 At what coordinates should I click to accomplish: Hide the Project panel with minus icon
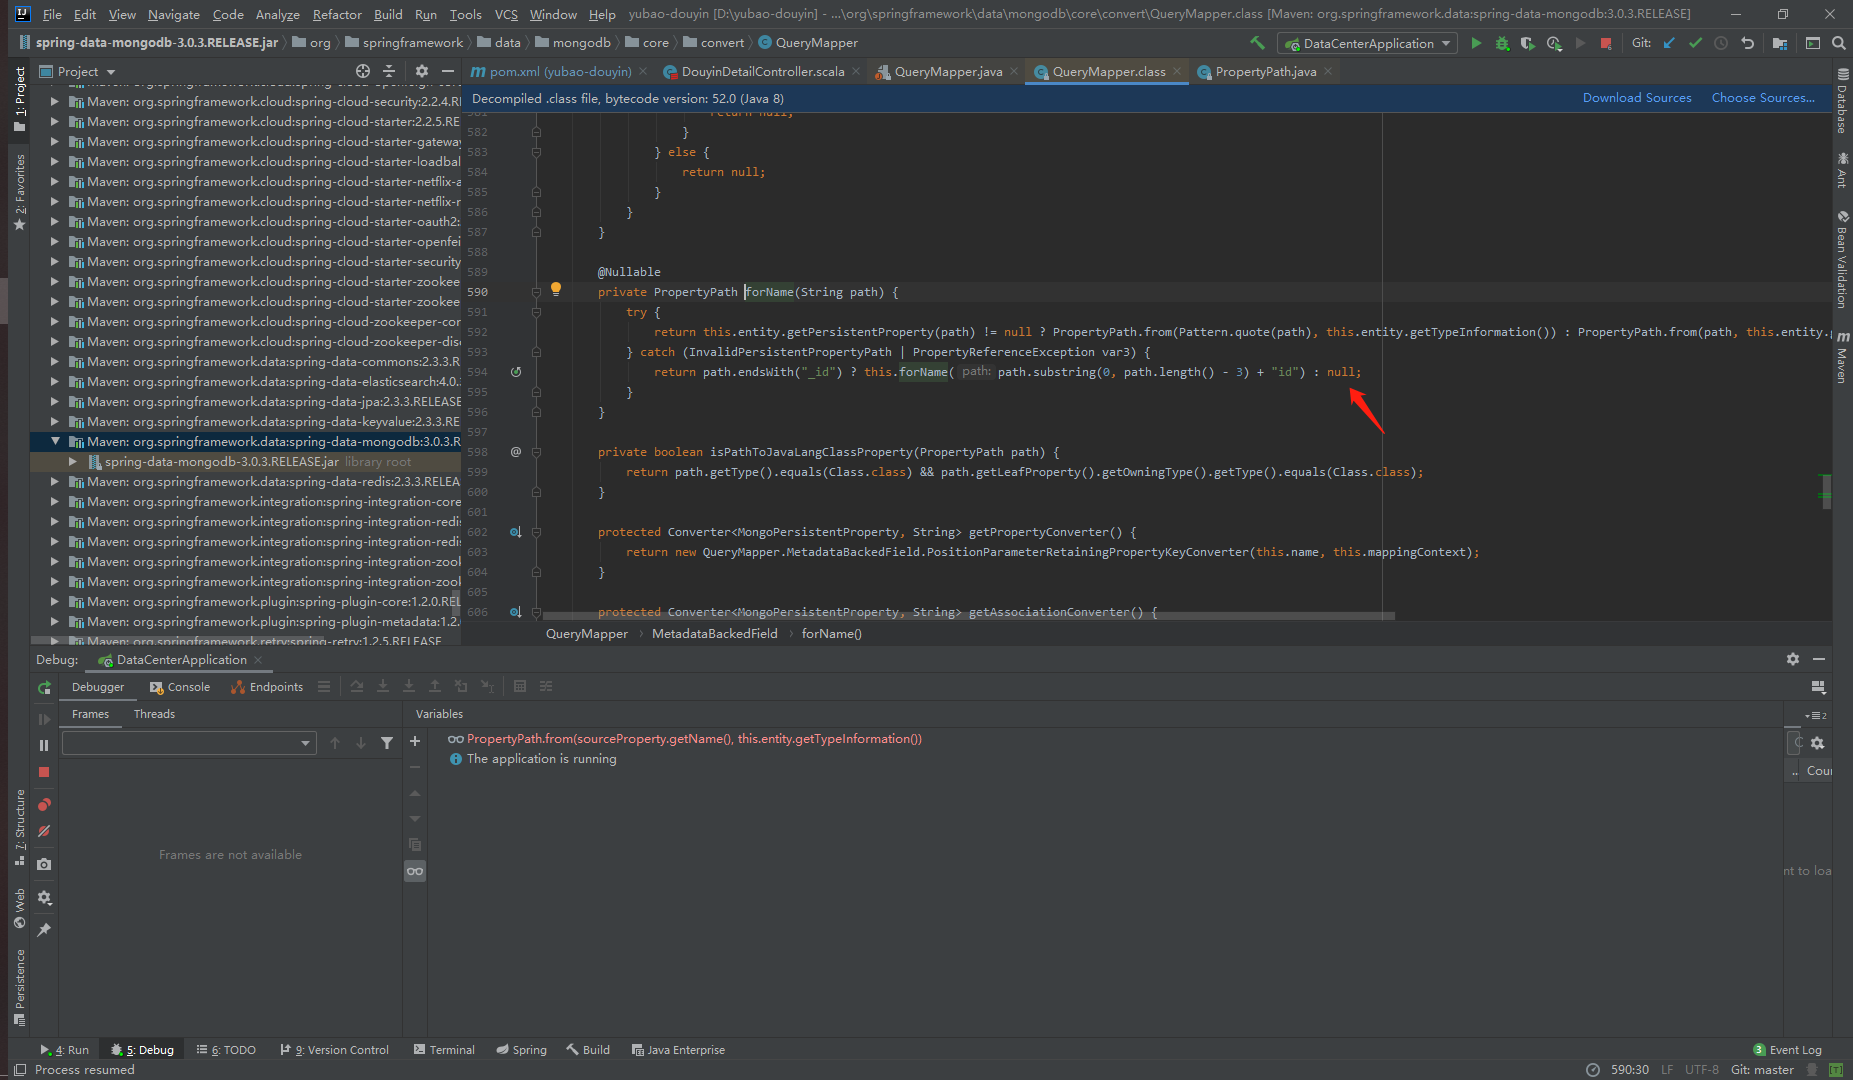pos(448,71)
